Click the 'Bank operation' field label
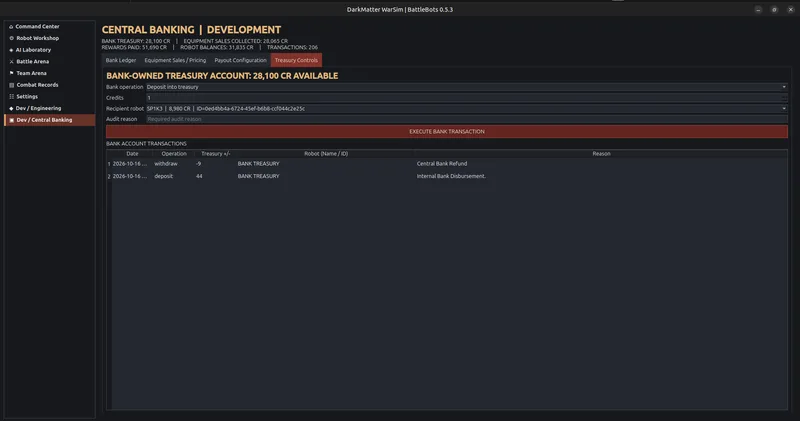This screenshot has height=421, width=800. 124,87
